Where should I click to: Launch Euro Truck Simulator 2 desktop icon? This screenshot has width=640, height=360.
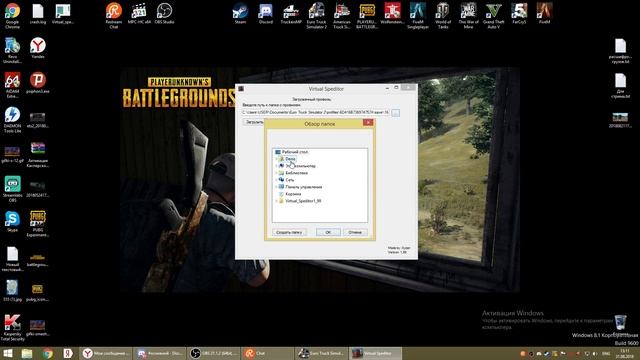tap(317, 16)
